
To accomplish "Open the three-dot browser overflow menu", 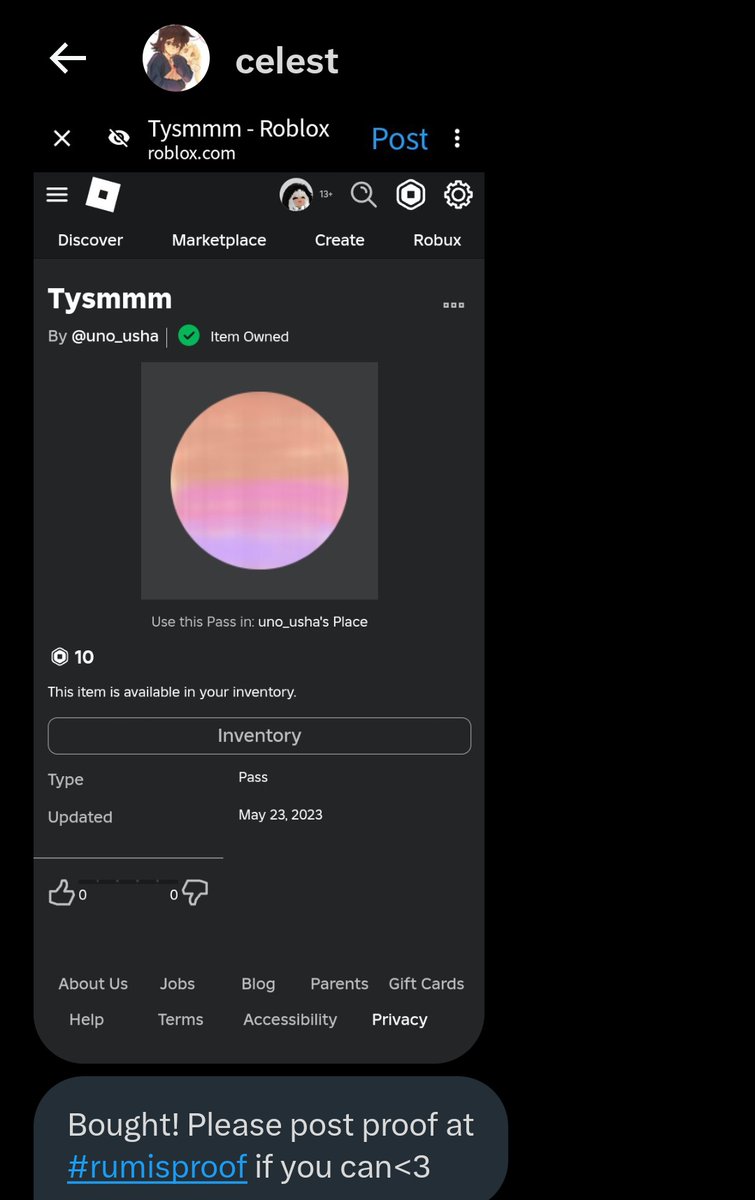I will click(457, 138).
